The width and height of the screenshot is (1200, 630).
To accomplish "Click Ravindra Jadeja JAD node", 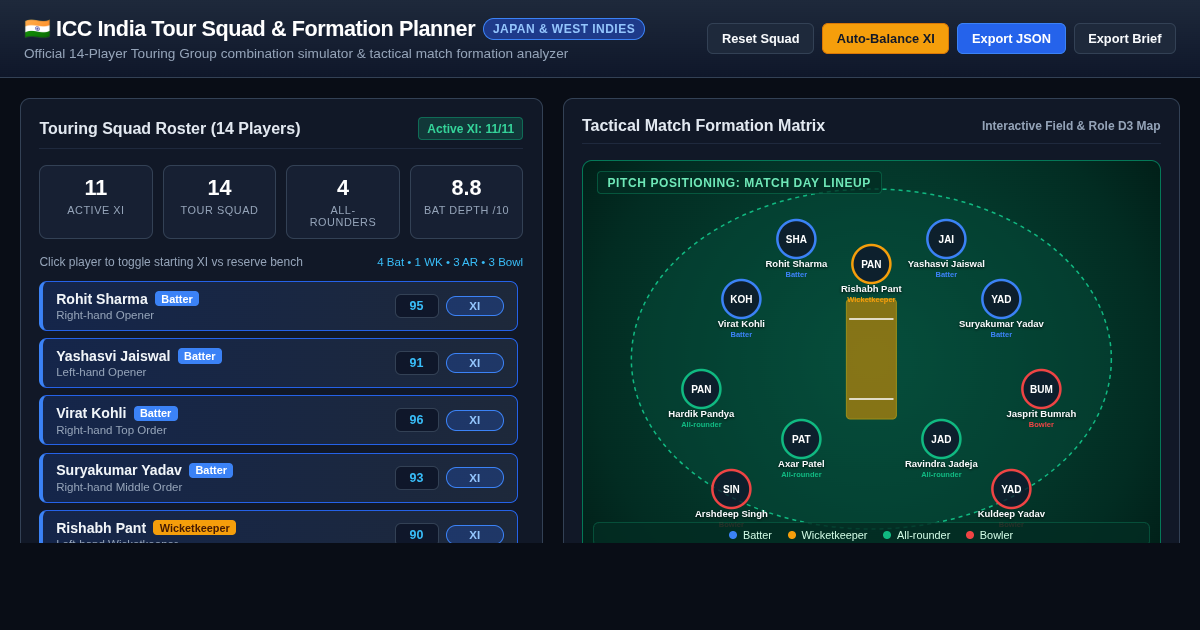I will [x=941, y=439].
